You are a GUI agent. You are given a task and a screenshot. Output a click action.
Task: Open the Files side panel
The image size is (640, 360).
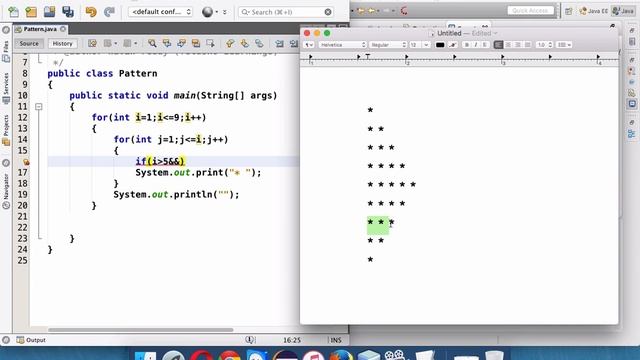[x=6, y=51]
